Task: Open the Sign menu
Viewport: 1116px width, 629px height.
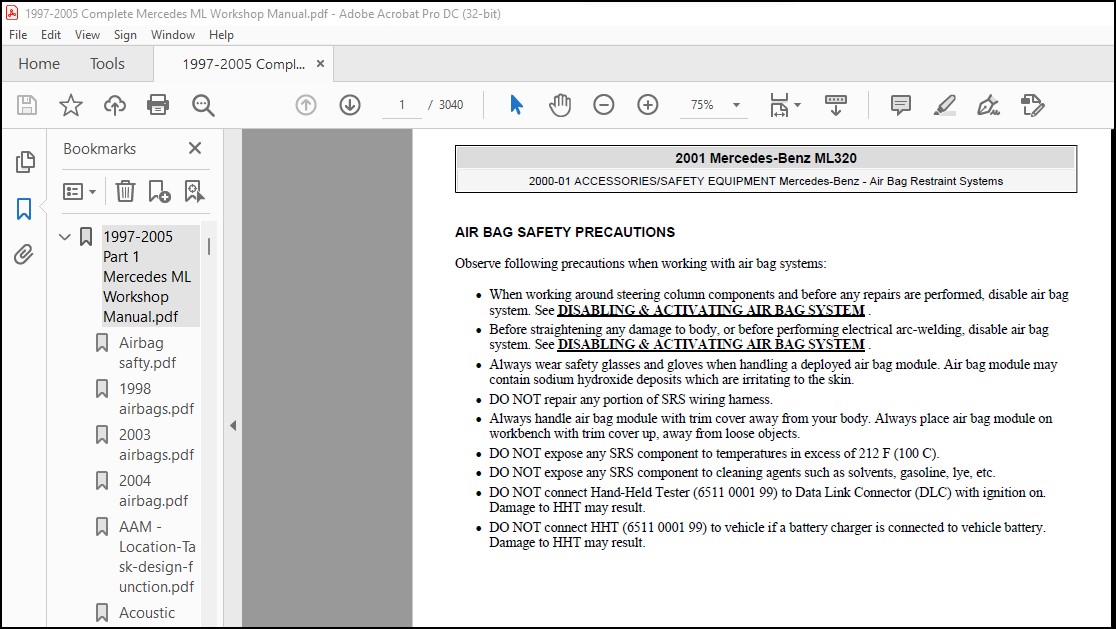Action: coord(125,35)
